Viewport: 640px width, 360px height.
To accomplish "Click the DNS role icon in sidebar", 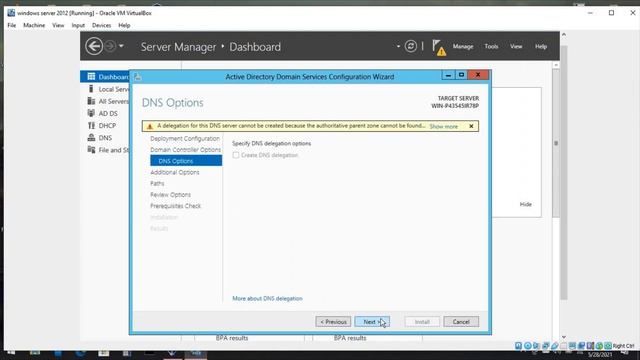I will [x=91, y=138].
